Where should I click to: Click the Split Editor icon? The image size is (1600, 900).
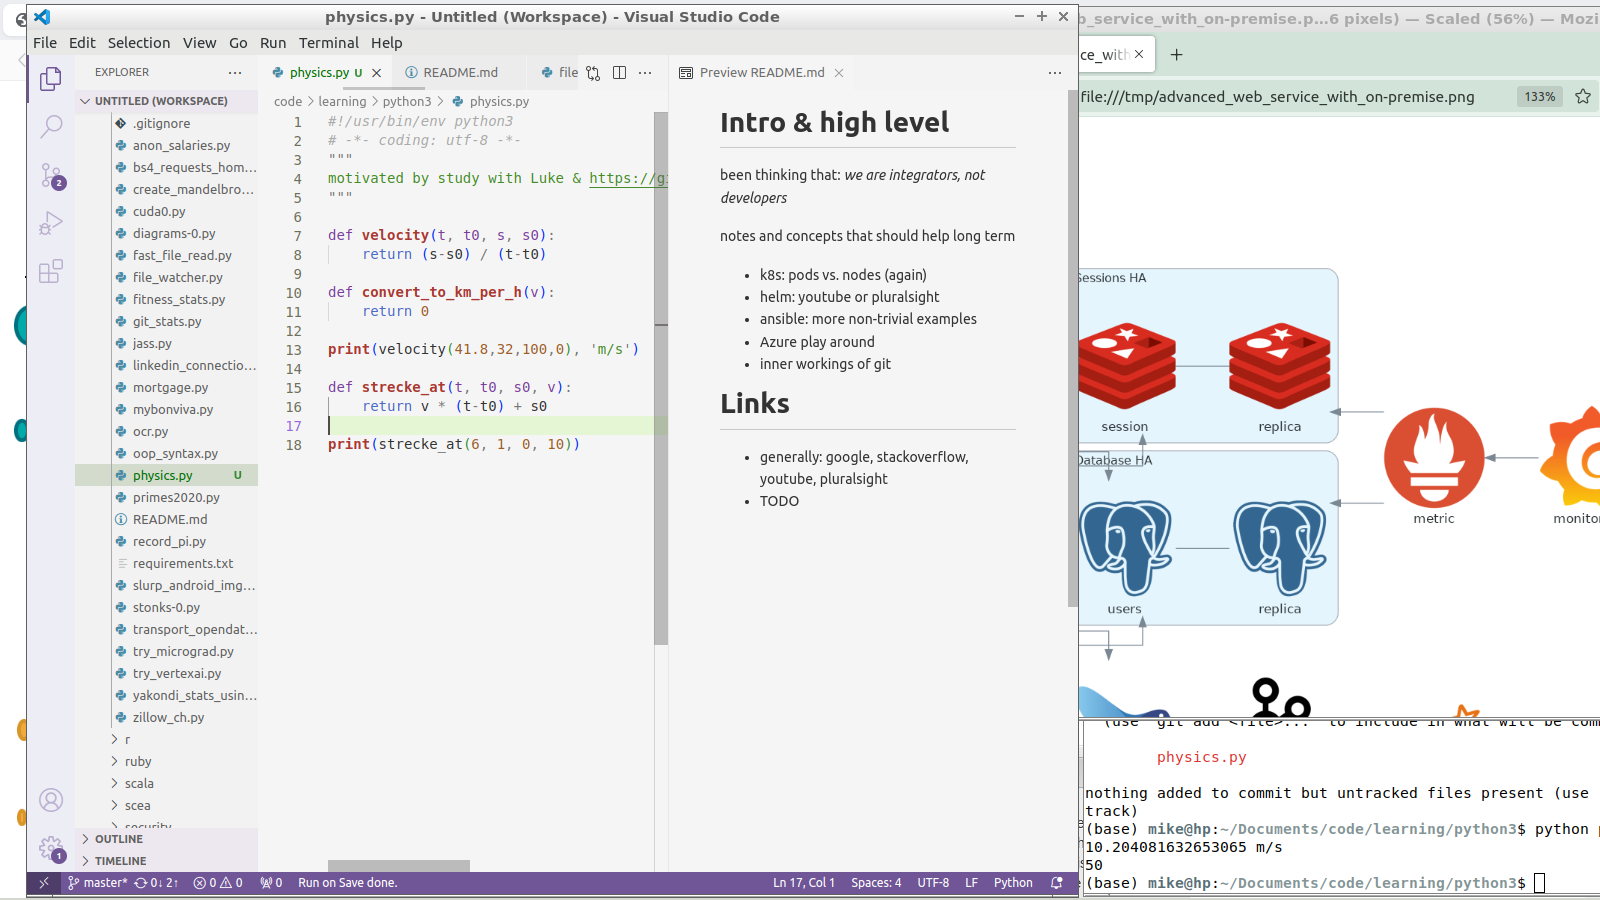619,73
